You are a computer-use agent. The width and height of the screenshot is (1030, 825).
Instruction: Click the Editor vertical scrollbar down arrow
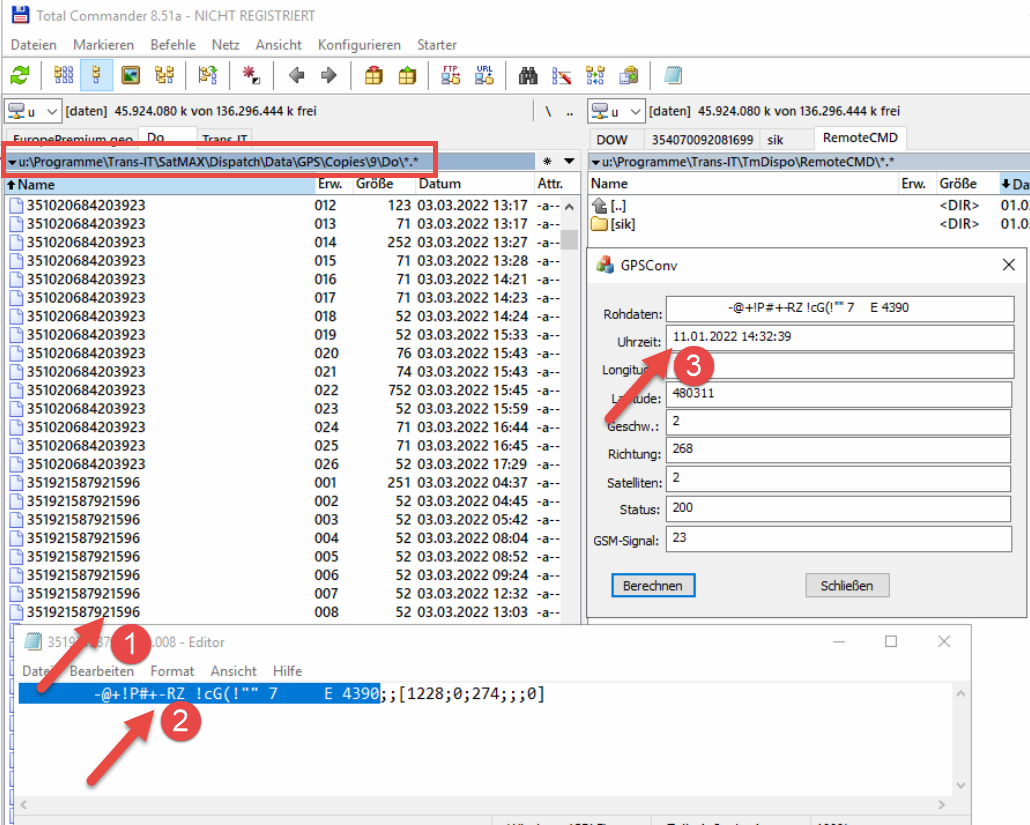pyautogui.click(x=960, y=785)
